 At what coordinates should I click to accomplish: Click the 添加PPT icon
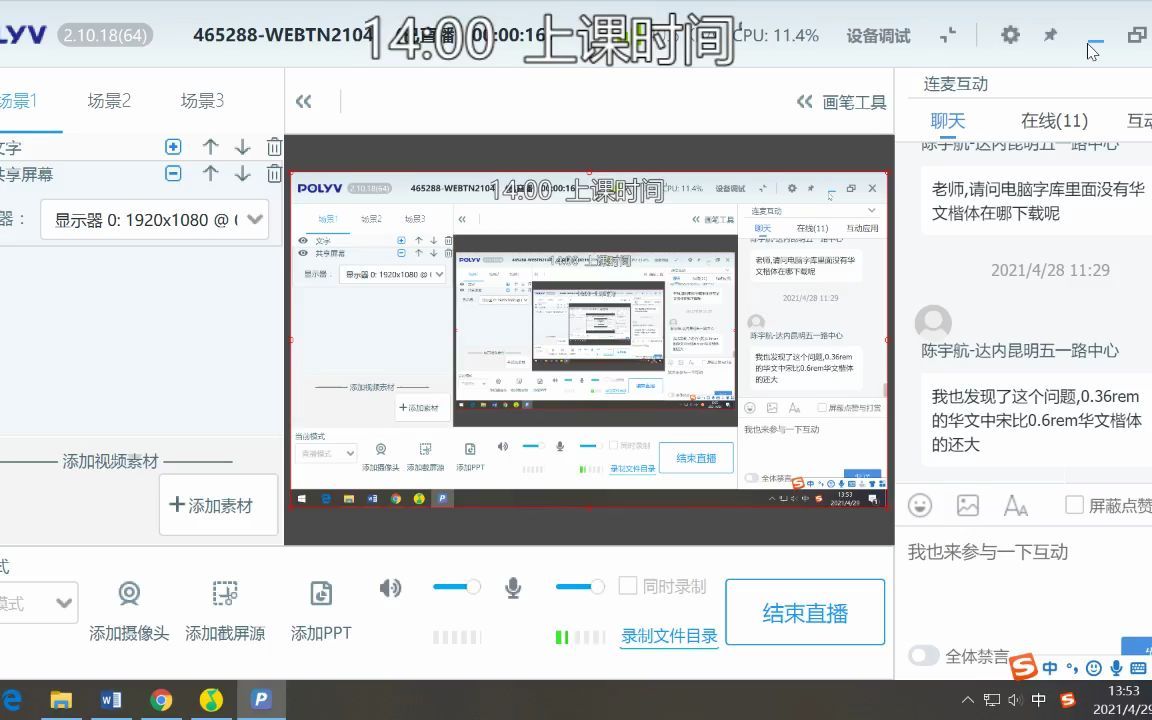[320, 593]
